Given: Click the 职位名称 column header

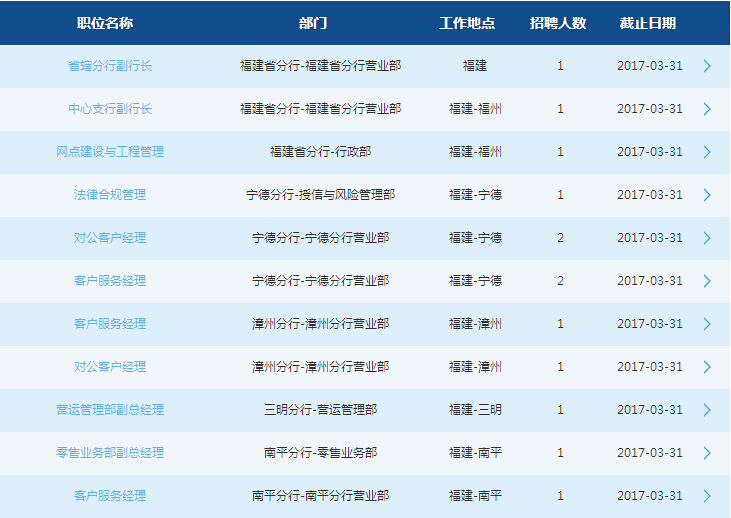Looking at the screenshot, I should pos(105,23).
